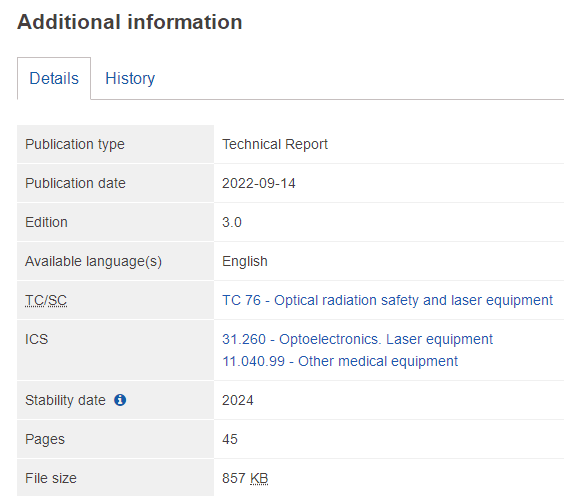Screen dimensions: 564x496
Task: Click the ICS label cell
Action: pos(115,350)
